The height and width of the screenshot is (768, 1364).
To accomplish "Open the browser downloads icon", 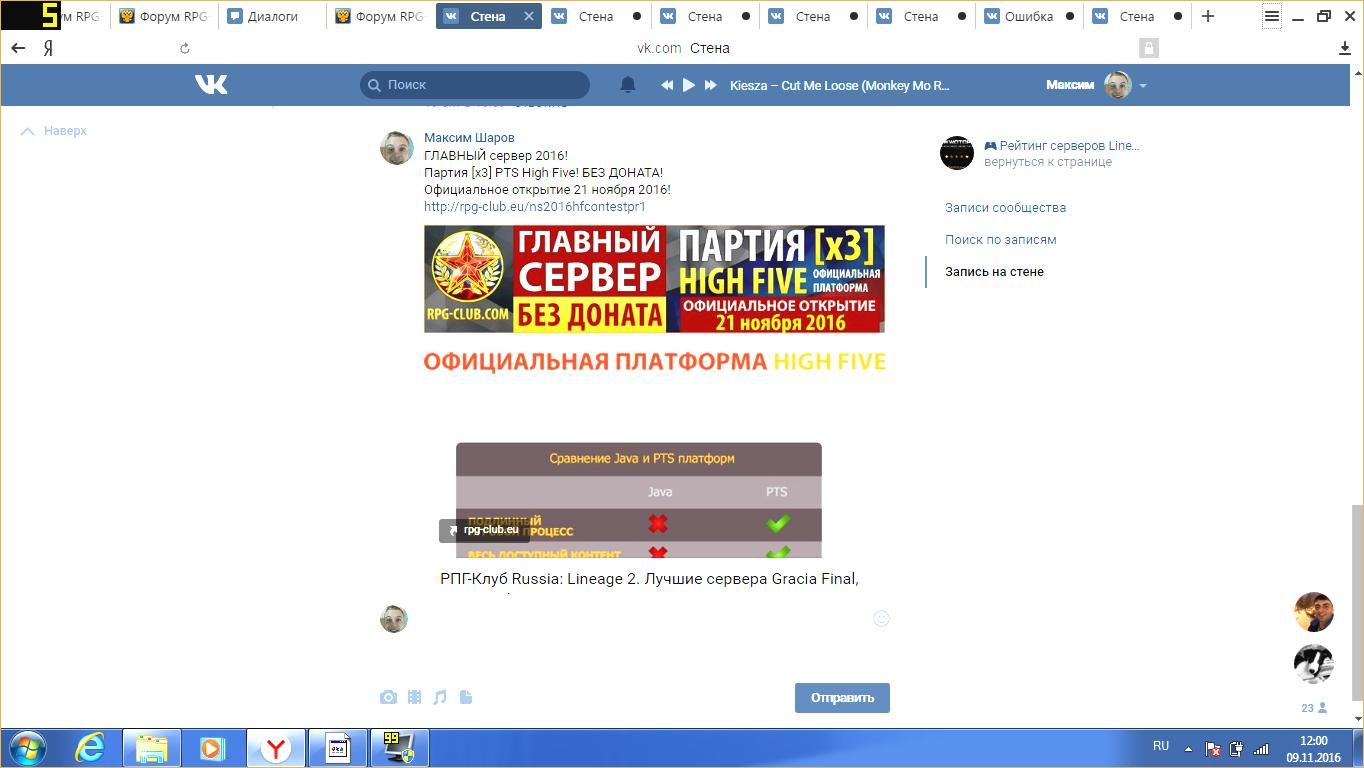I will pyautogui.click(x=1345, y=48).
